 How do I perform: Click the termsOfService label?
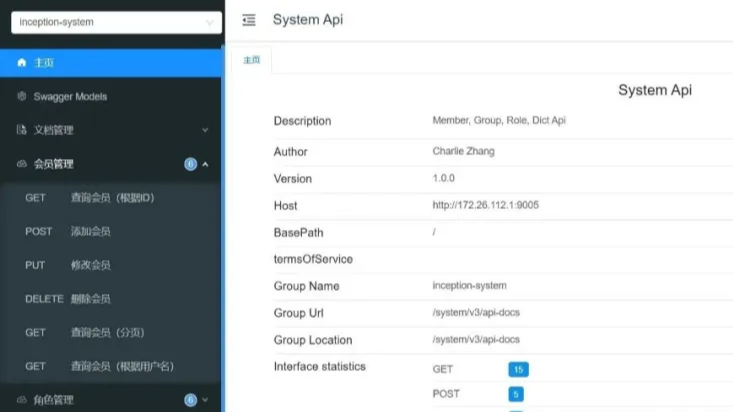(313, 259)
